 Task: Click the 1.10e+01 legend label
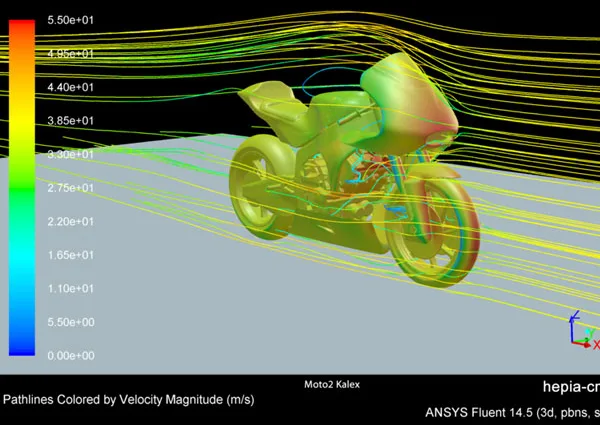coord(70,288)
